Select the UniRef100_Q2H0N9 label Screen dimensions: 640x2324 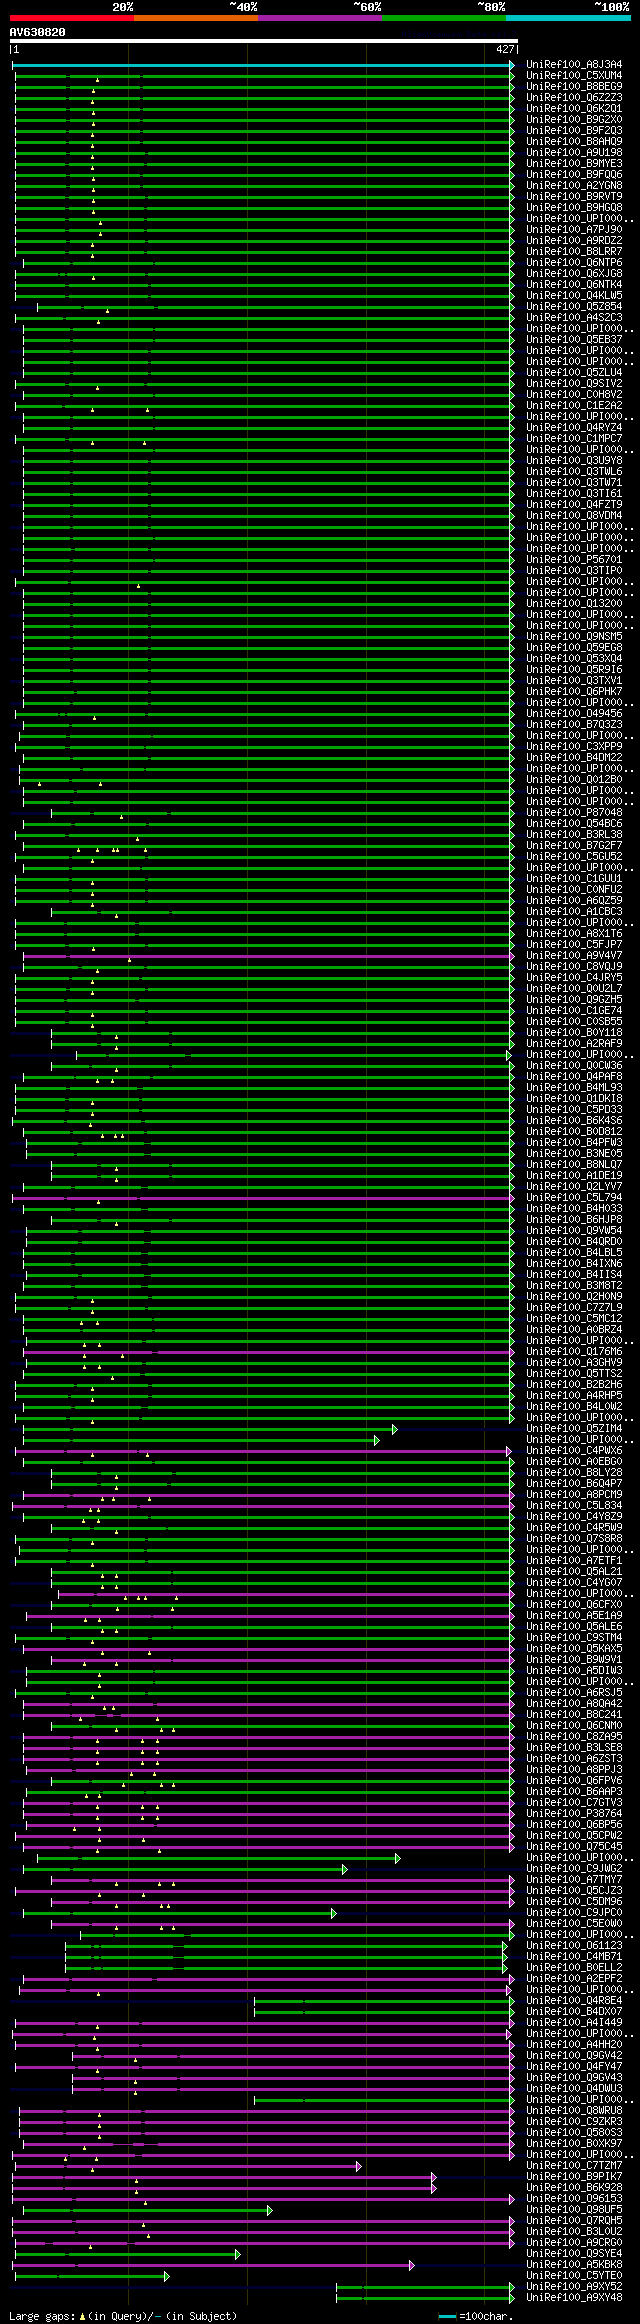(574, 1297)
